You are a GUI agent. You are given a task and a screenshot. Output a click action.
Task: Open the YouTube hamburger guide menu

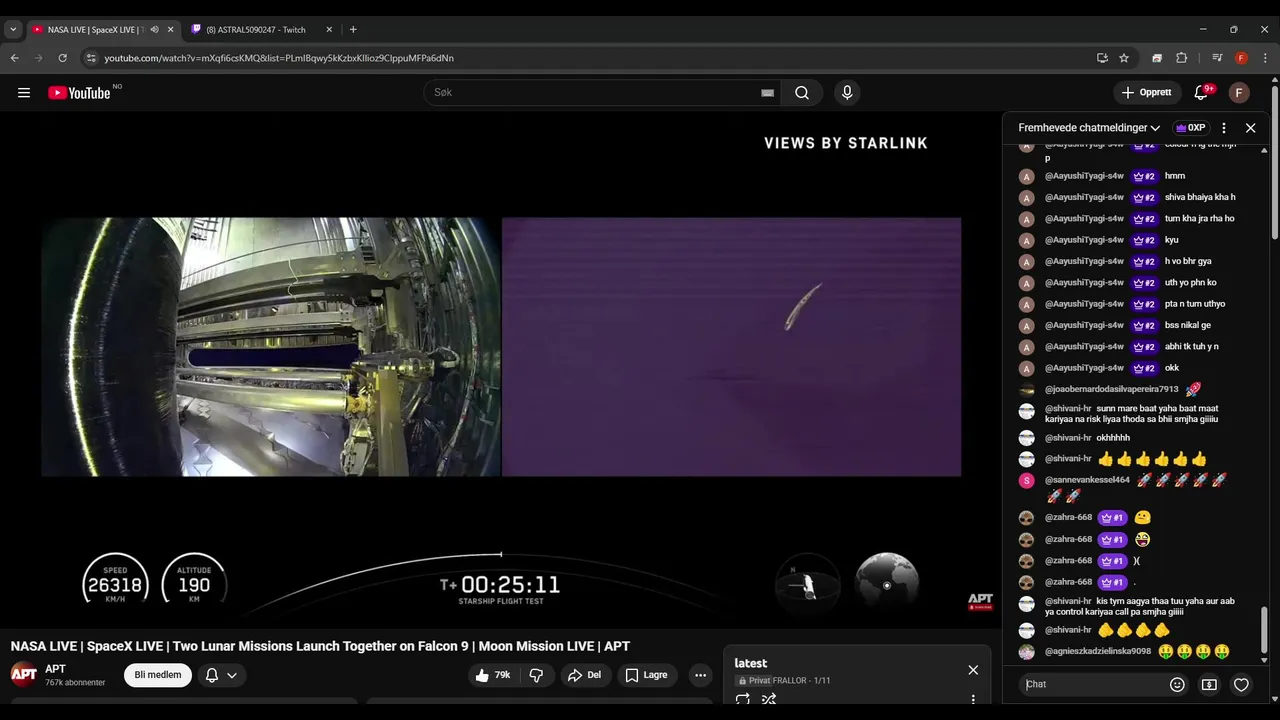click(x=24, y=93)
